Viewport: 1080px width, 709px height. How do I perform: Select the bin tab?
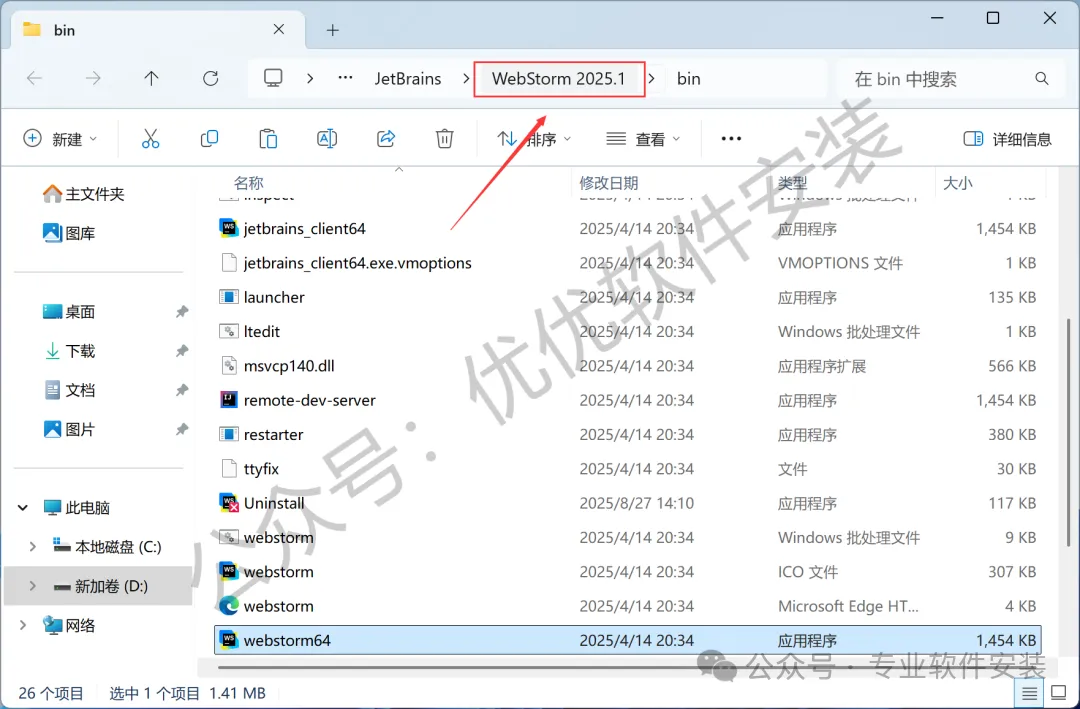(158, 30)
